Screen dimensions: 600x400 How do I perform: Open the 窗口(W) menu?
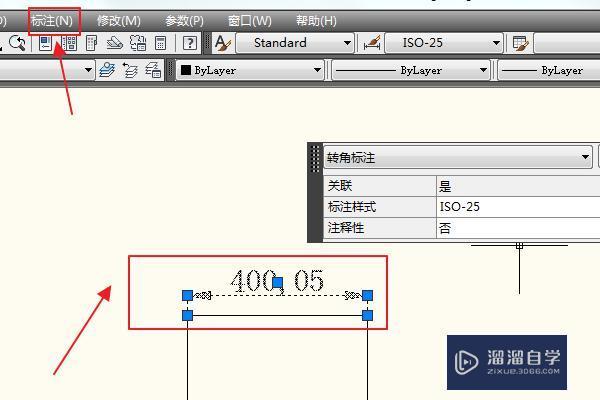tap(249, 21)
